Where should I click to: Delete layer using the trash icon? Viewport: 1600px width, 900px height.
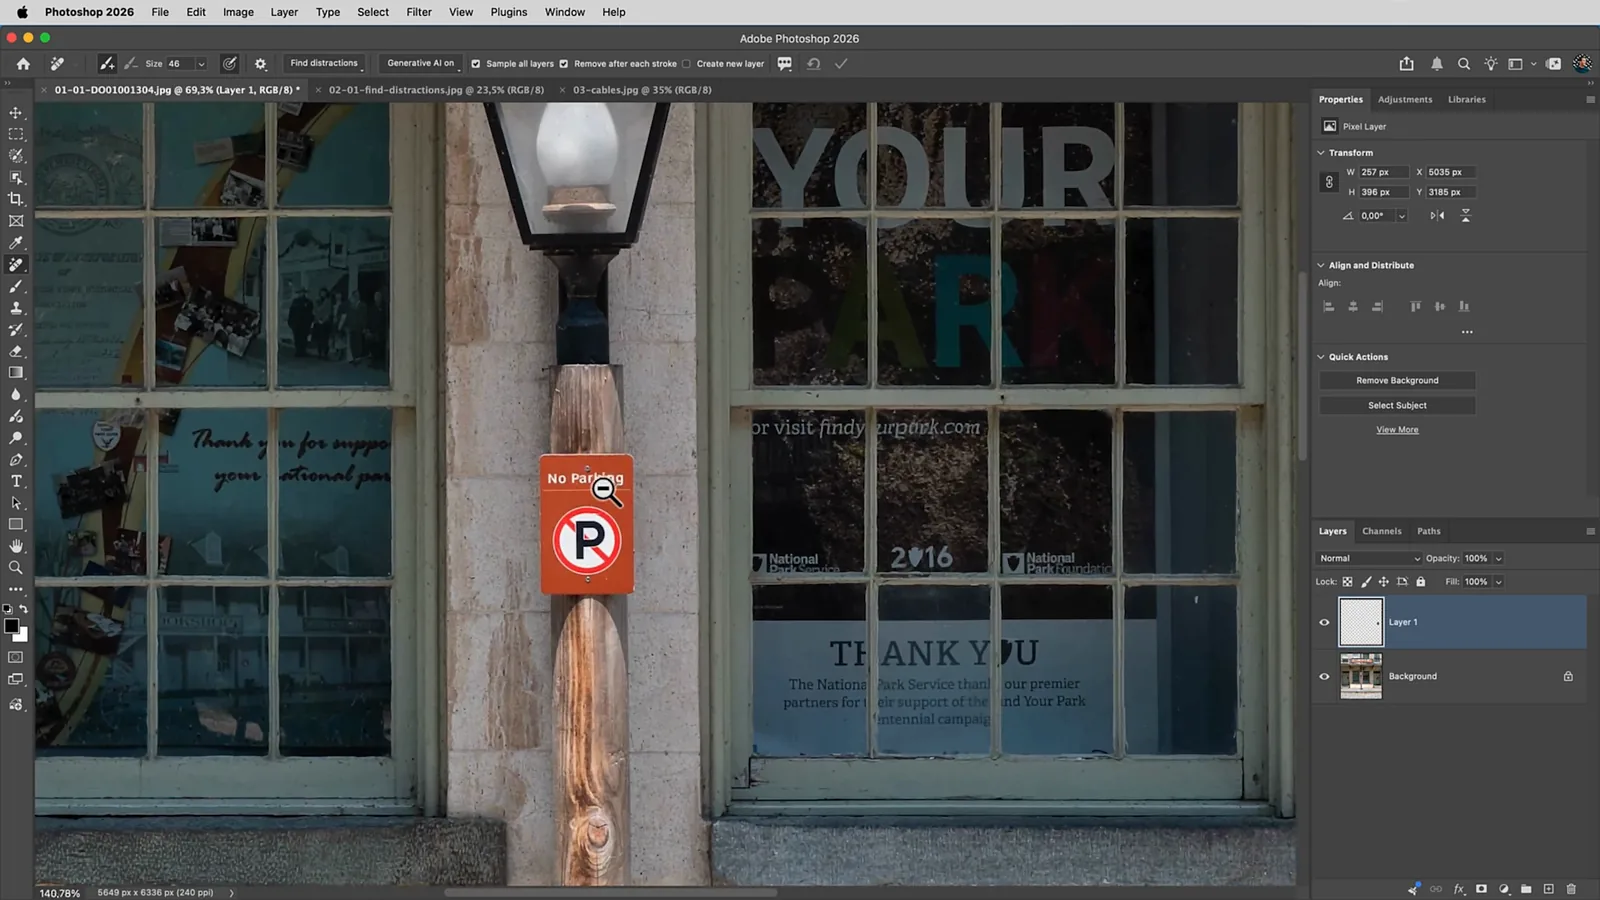click(x=1571, y=888)
